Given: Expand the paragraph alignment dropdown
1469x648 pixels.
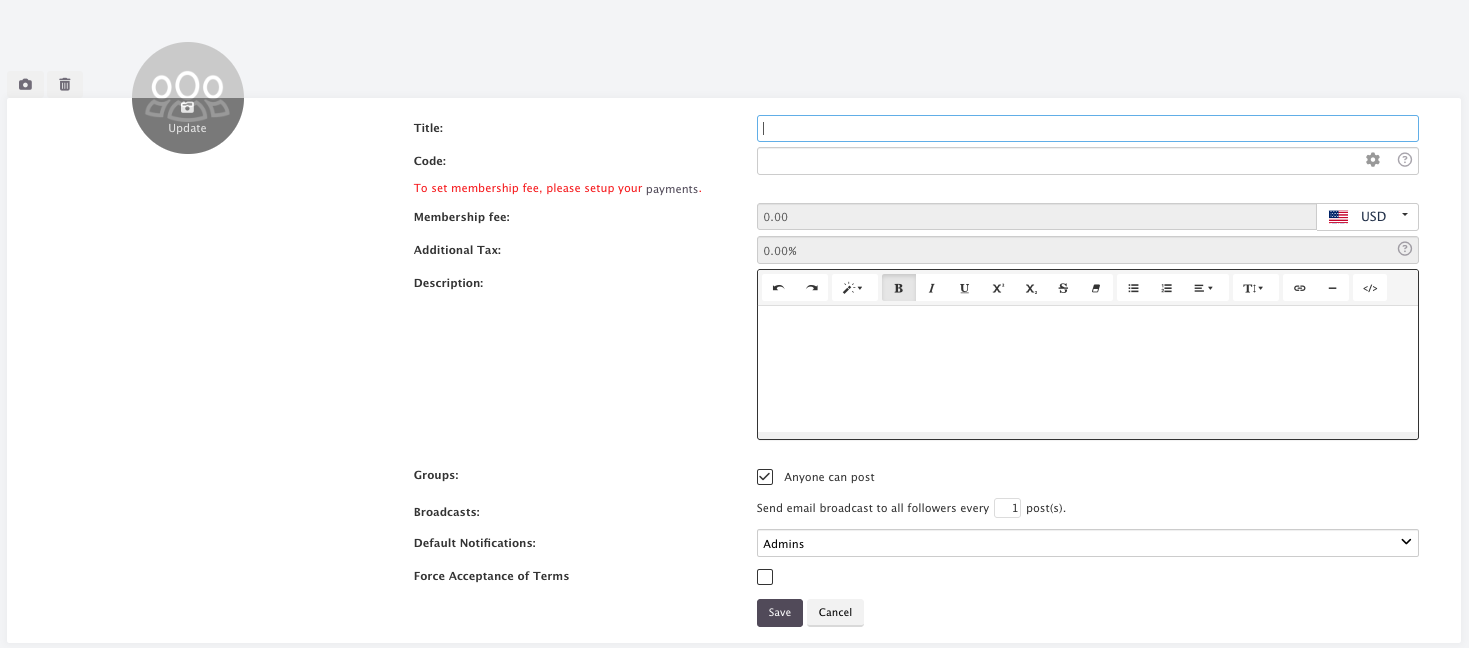Looking at the screenshot, I should [x=1203, y=288].
